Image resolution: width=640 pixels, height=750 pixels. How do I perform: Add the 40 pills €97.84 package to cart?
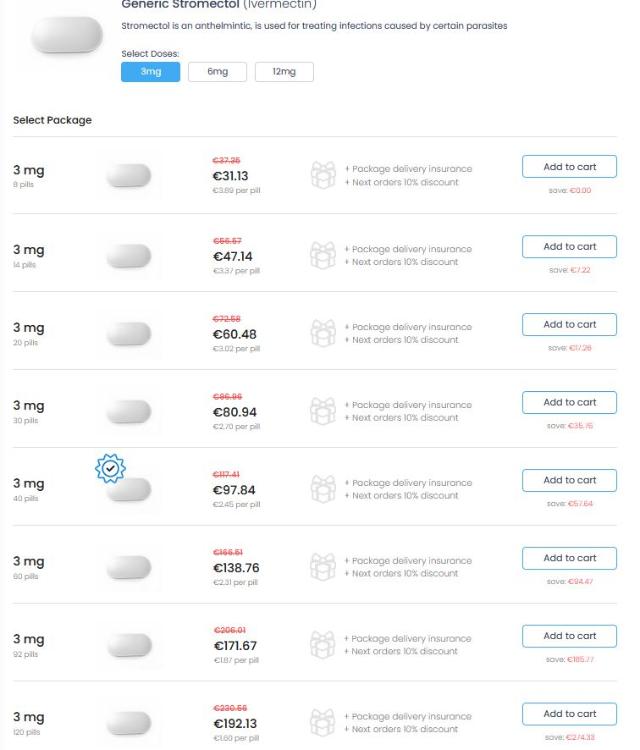coord(569,480)
